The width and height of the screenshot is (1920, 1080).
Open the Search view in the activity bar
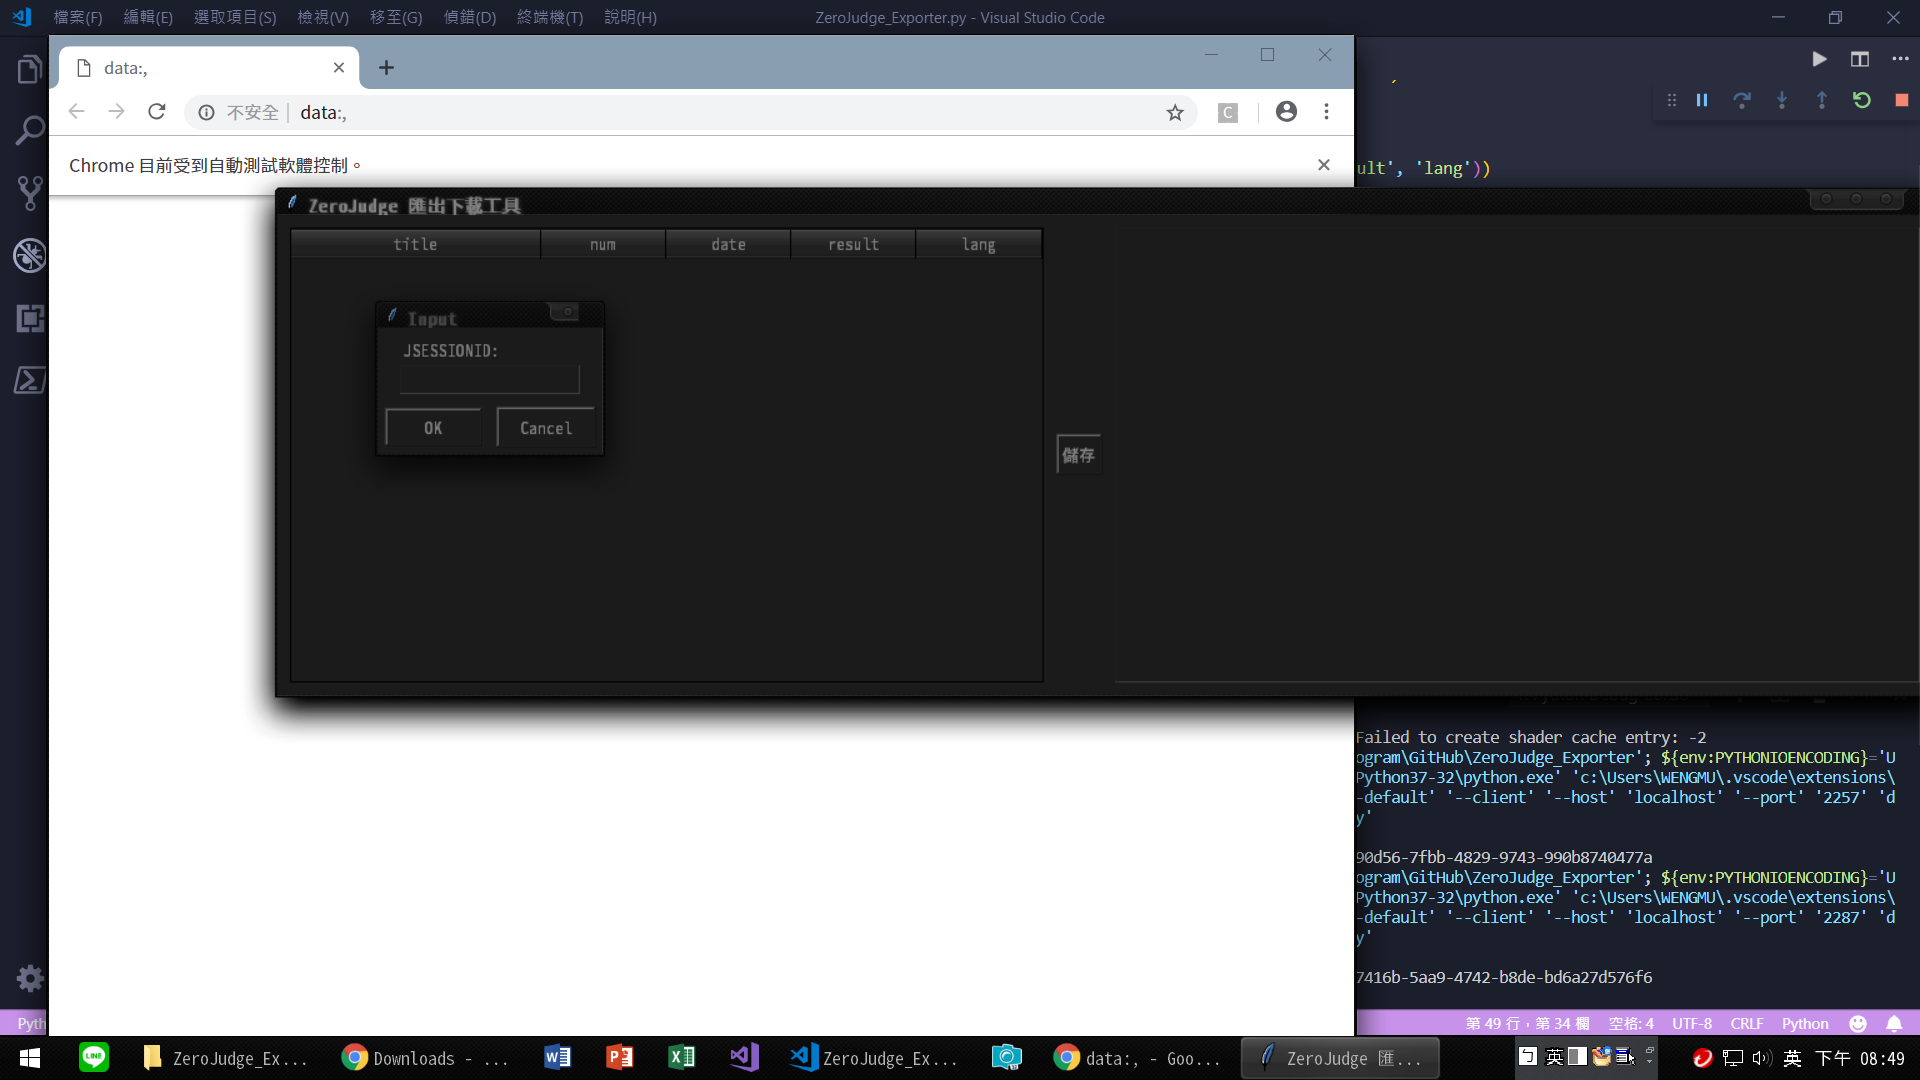coord(29,131)
